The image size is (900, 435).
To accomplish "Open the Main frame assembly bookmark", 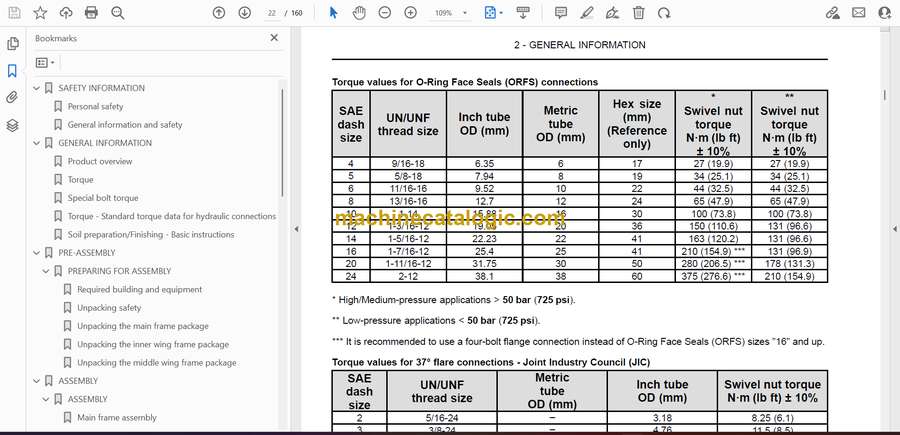I will point(117,418).
